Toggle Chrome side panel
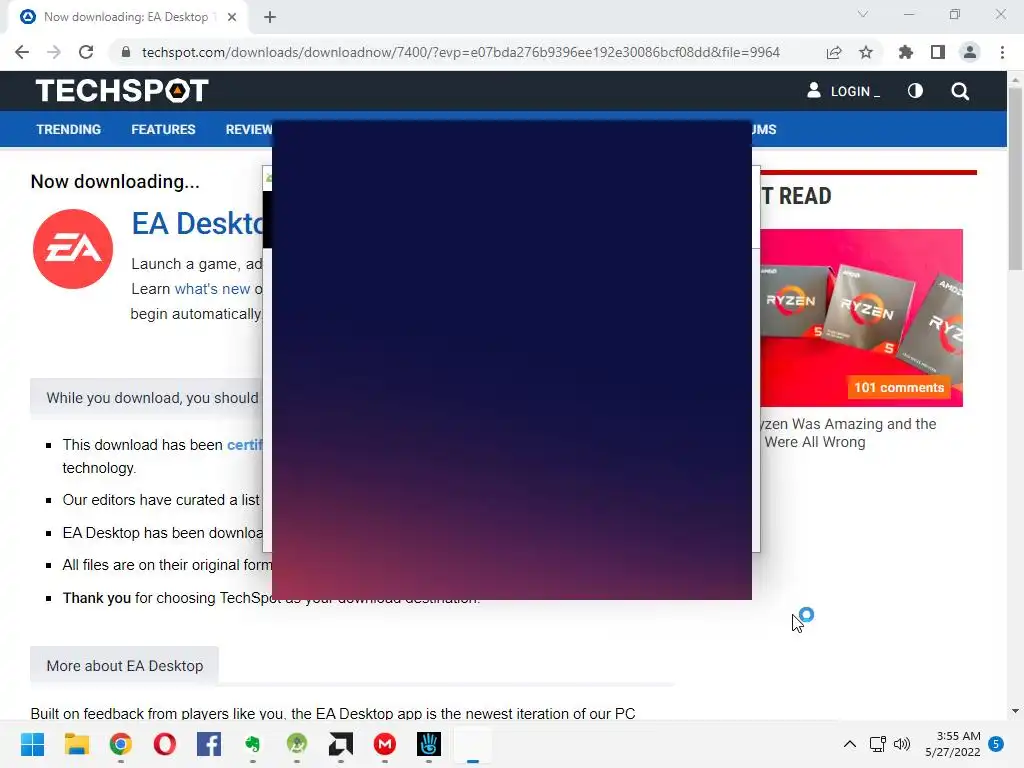This screenshot has width=1024, height=768. [x=938, y=52]
